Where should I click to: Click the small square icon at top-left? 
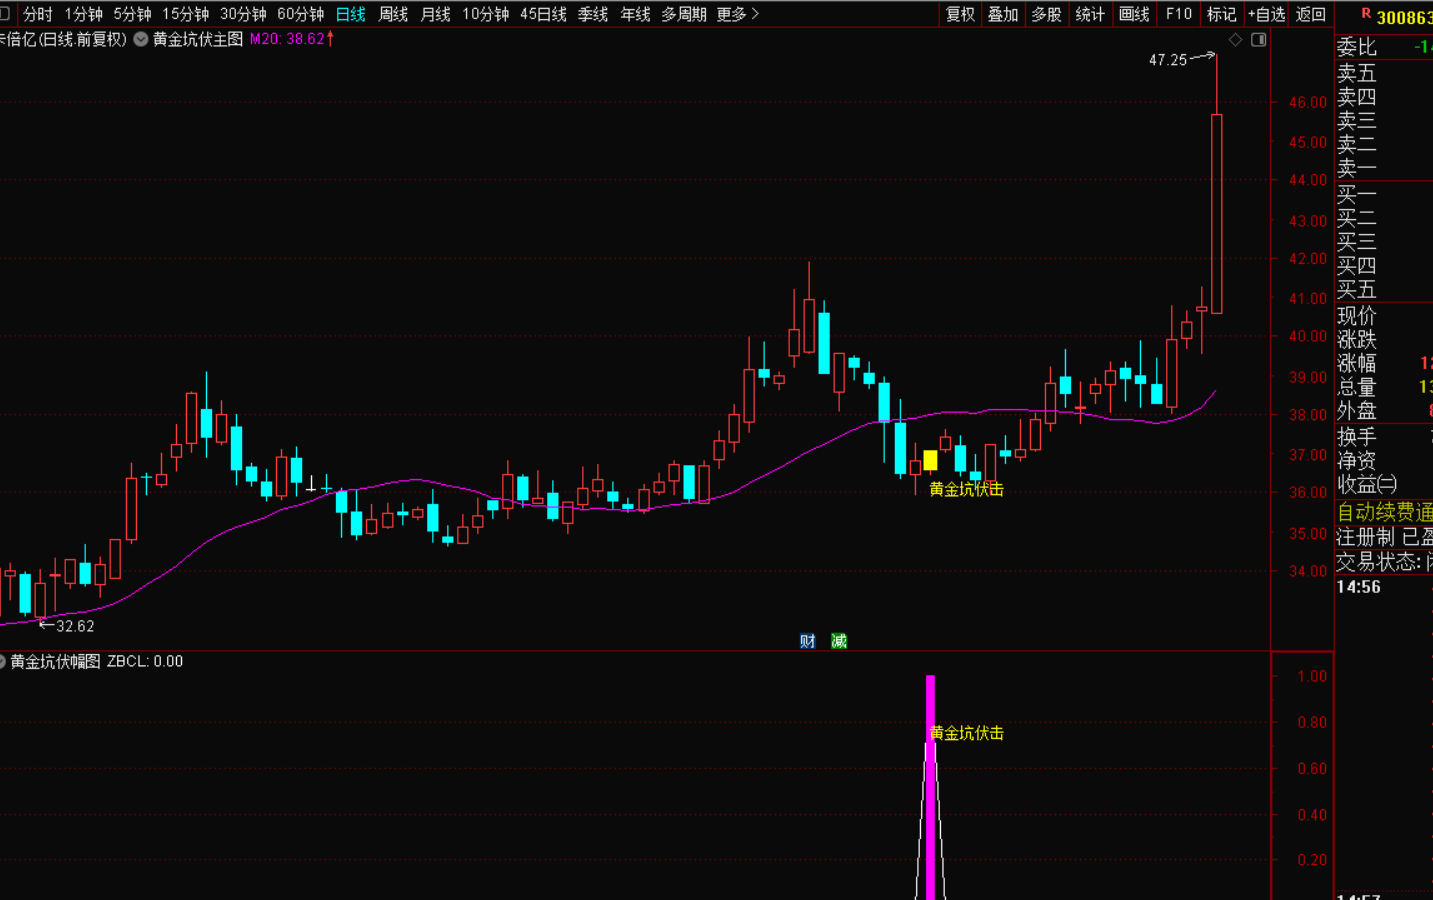(x=4, y=14)
